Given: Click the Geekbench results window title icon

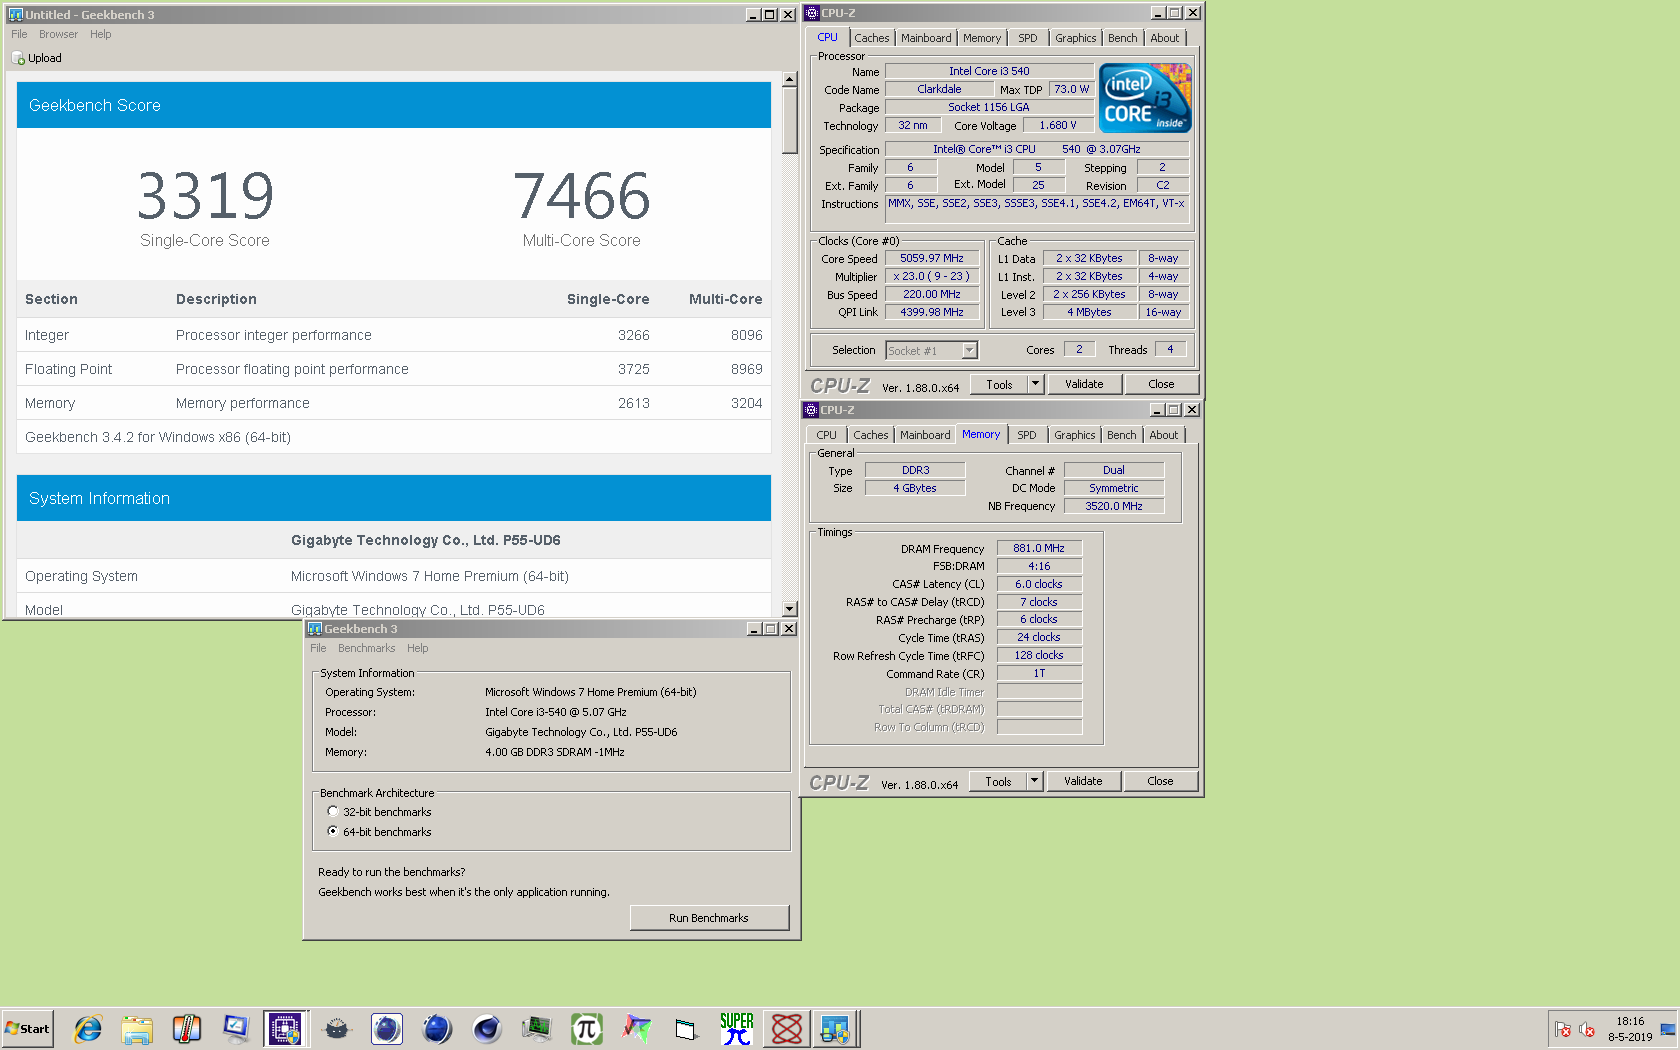Looking at the screenshot, I should [15, 15].
